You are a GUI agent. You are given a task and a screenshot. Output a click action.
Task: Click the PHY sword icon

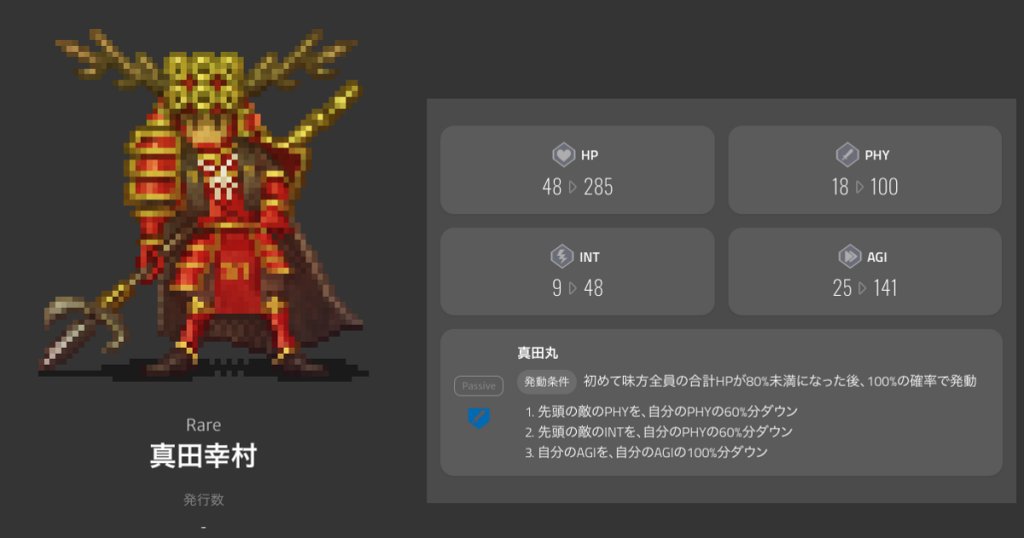tap(847, 155)
